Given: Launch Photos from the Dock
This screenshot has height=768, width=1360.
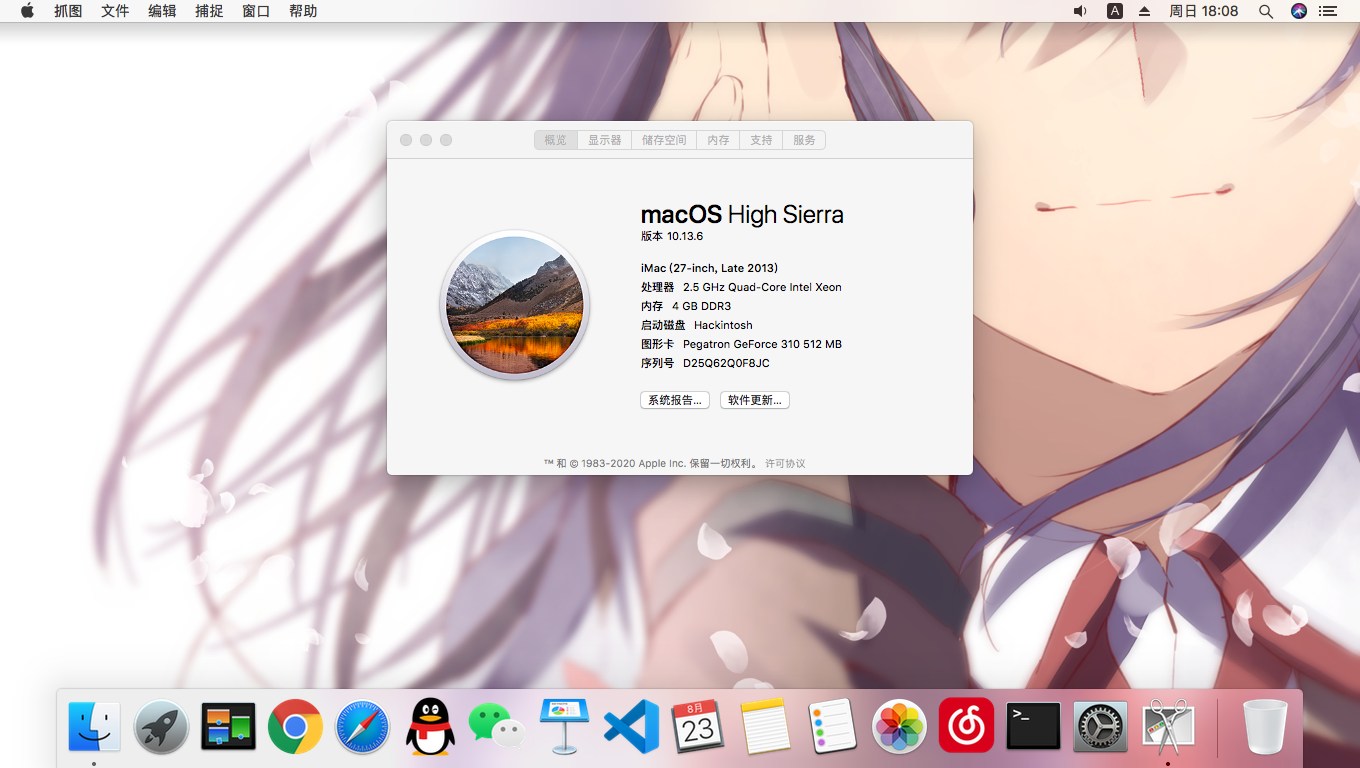Looking at the screenshot, I should 899,726.
